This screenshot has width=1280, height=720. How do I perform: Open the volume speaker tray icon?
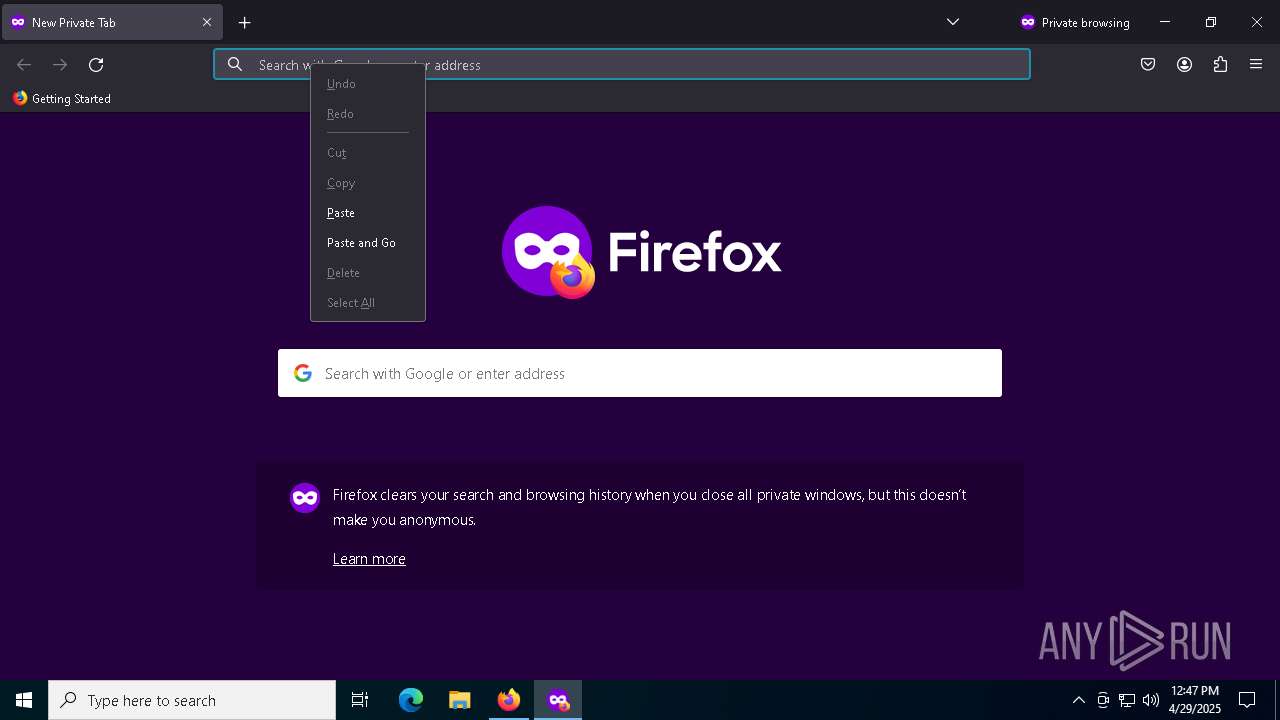1151,700
